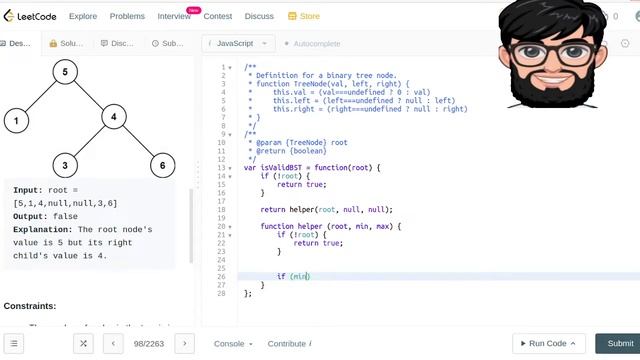Click the Store gift icon
Screen dimensions: 640x360
coord(292,16)
